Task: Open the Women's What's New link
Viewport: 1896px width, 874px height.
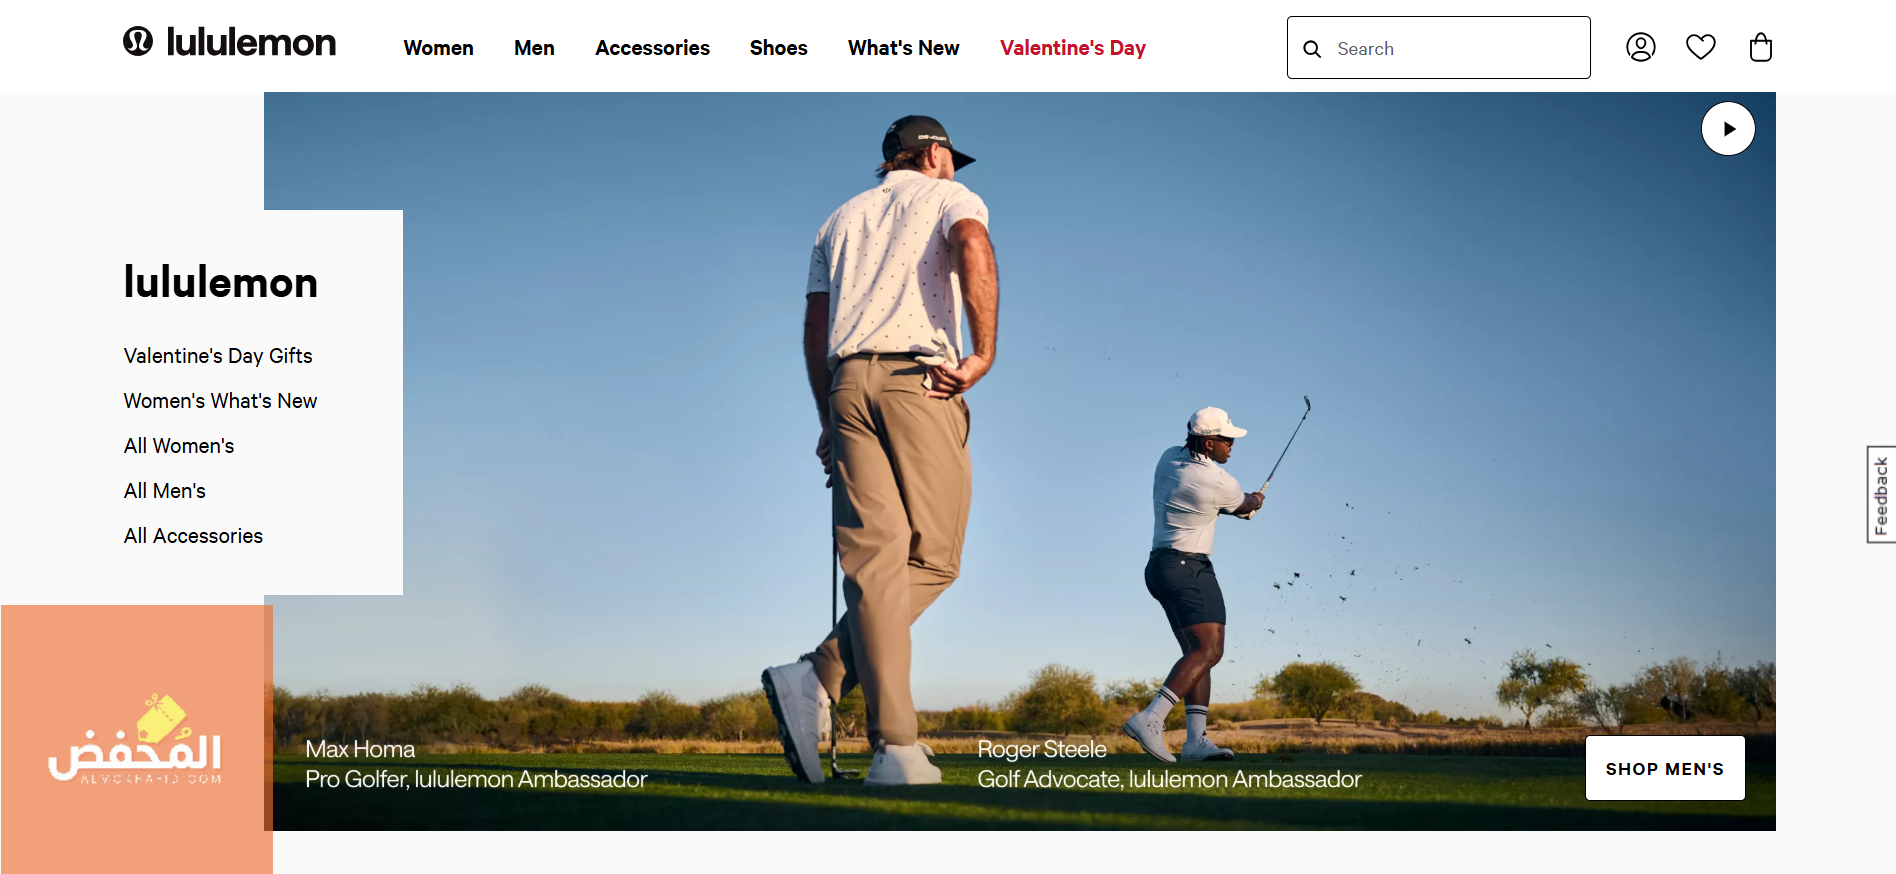Action: coord(220,401)
